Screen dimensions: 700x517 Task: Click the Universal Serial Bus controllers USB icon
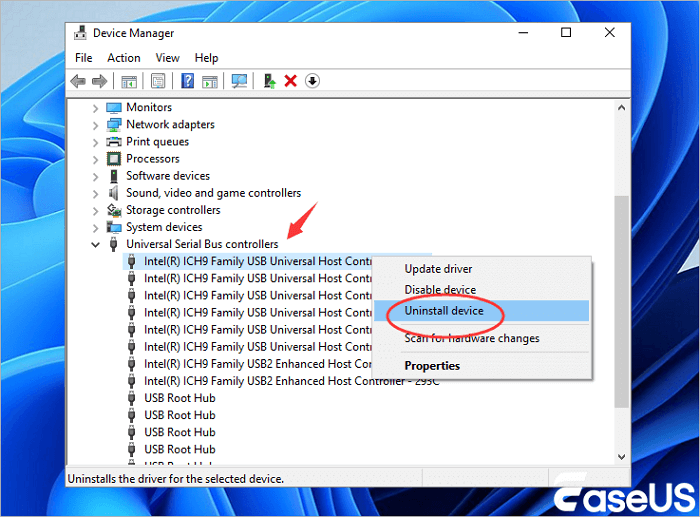coord(114,244)
